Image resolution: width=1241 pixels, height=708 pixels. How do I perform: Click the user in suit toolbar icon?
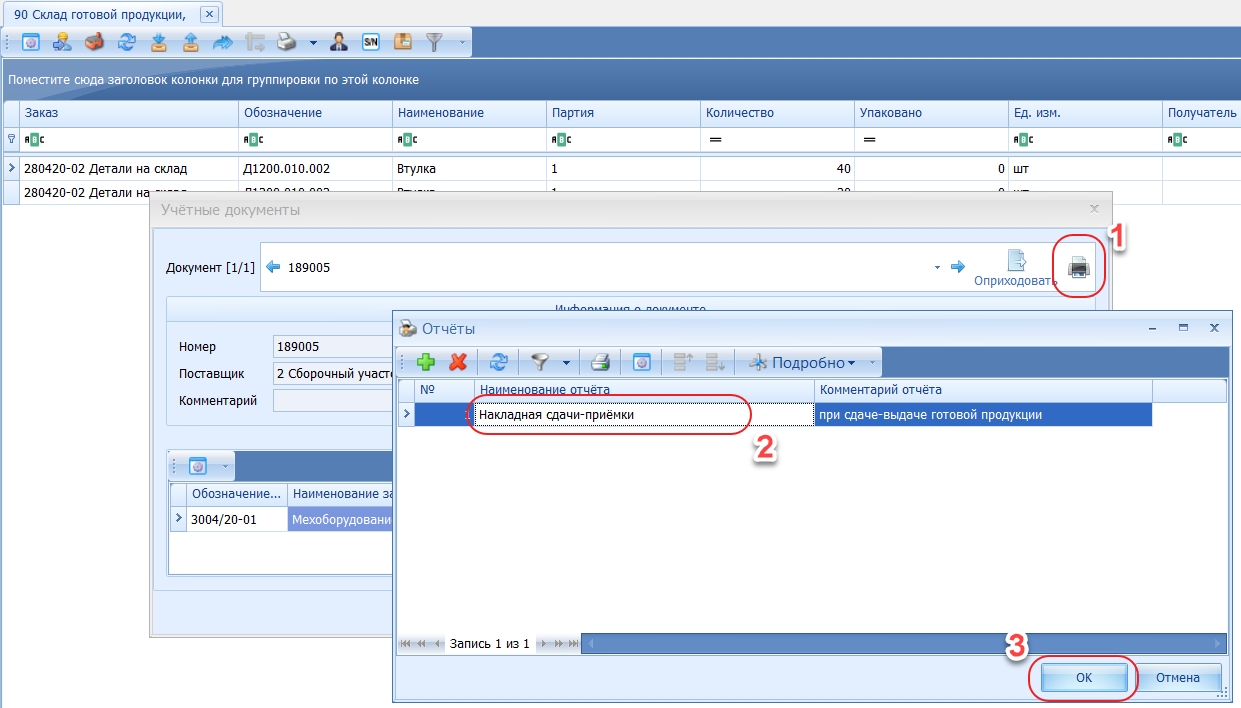tap(339, 42)
